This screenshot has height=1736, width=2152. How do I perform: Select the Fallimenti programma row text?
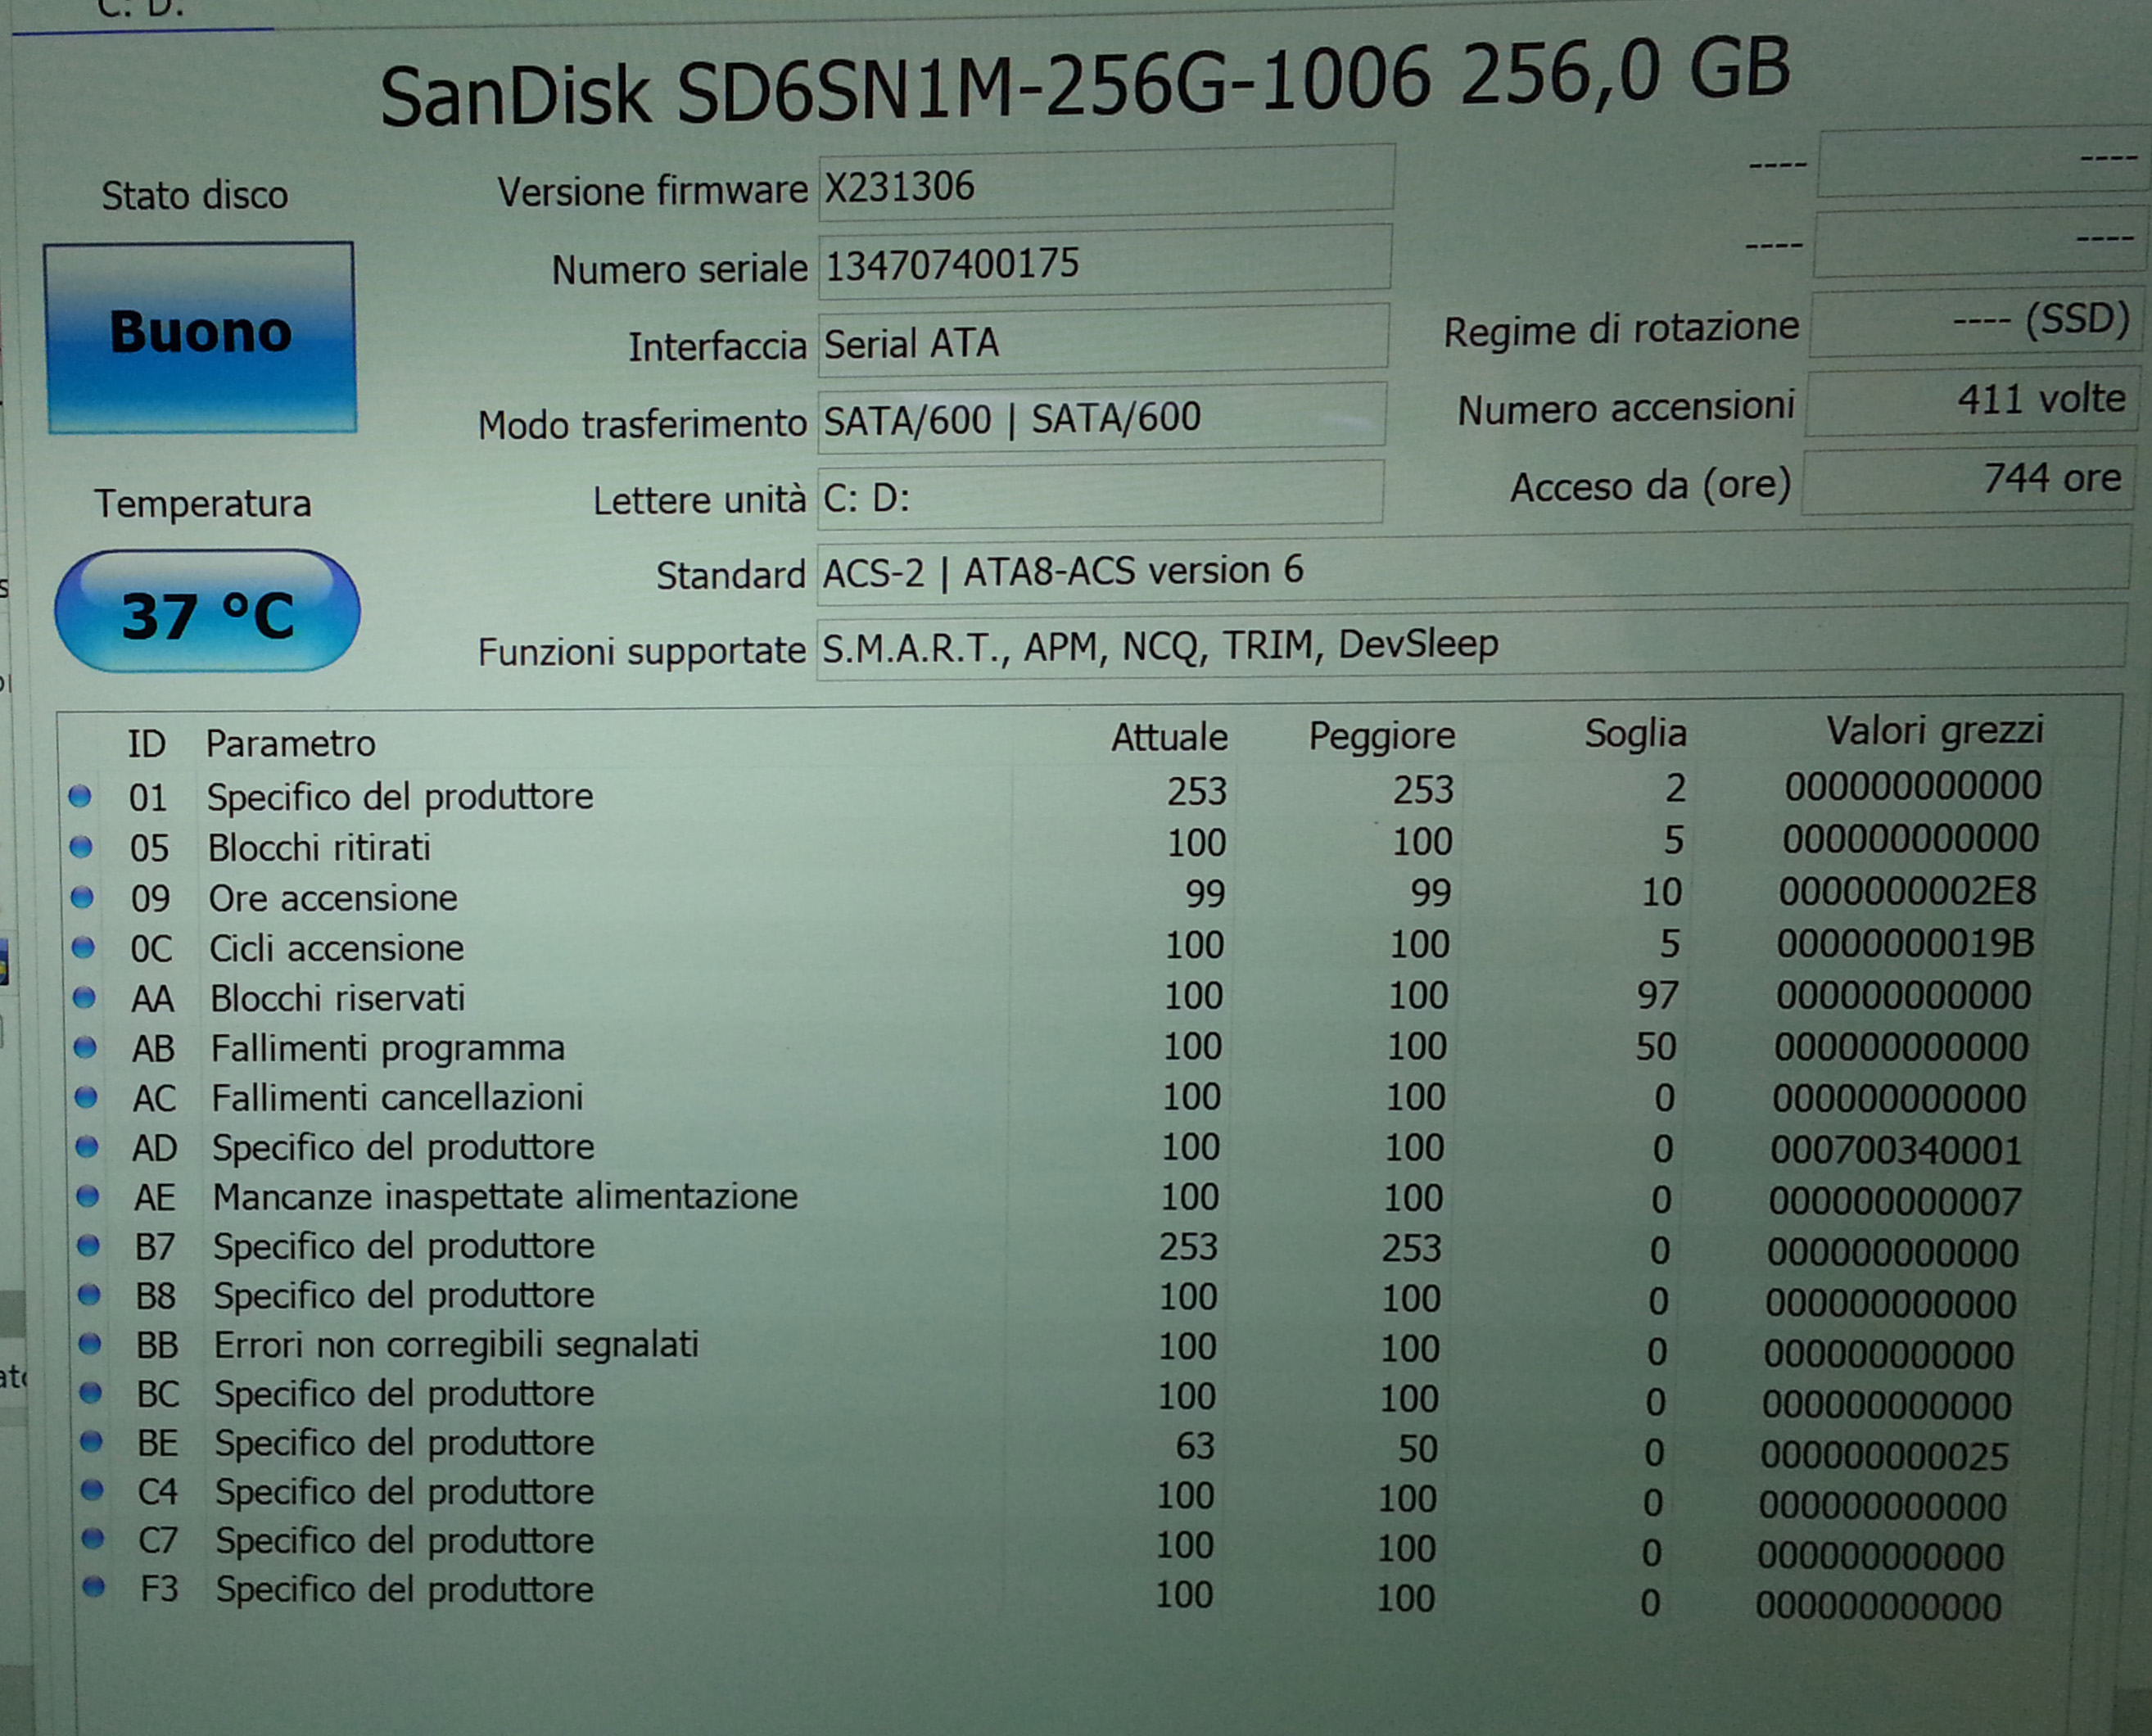(388, 1048)
